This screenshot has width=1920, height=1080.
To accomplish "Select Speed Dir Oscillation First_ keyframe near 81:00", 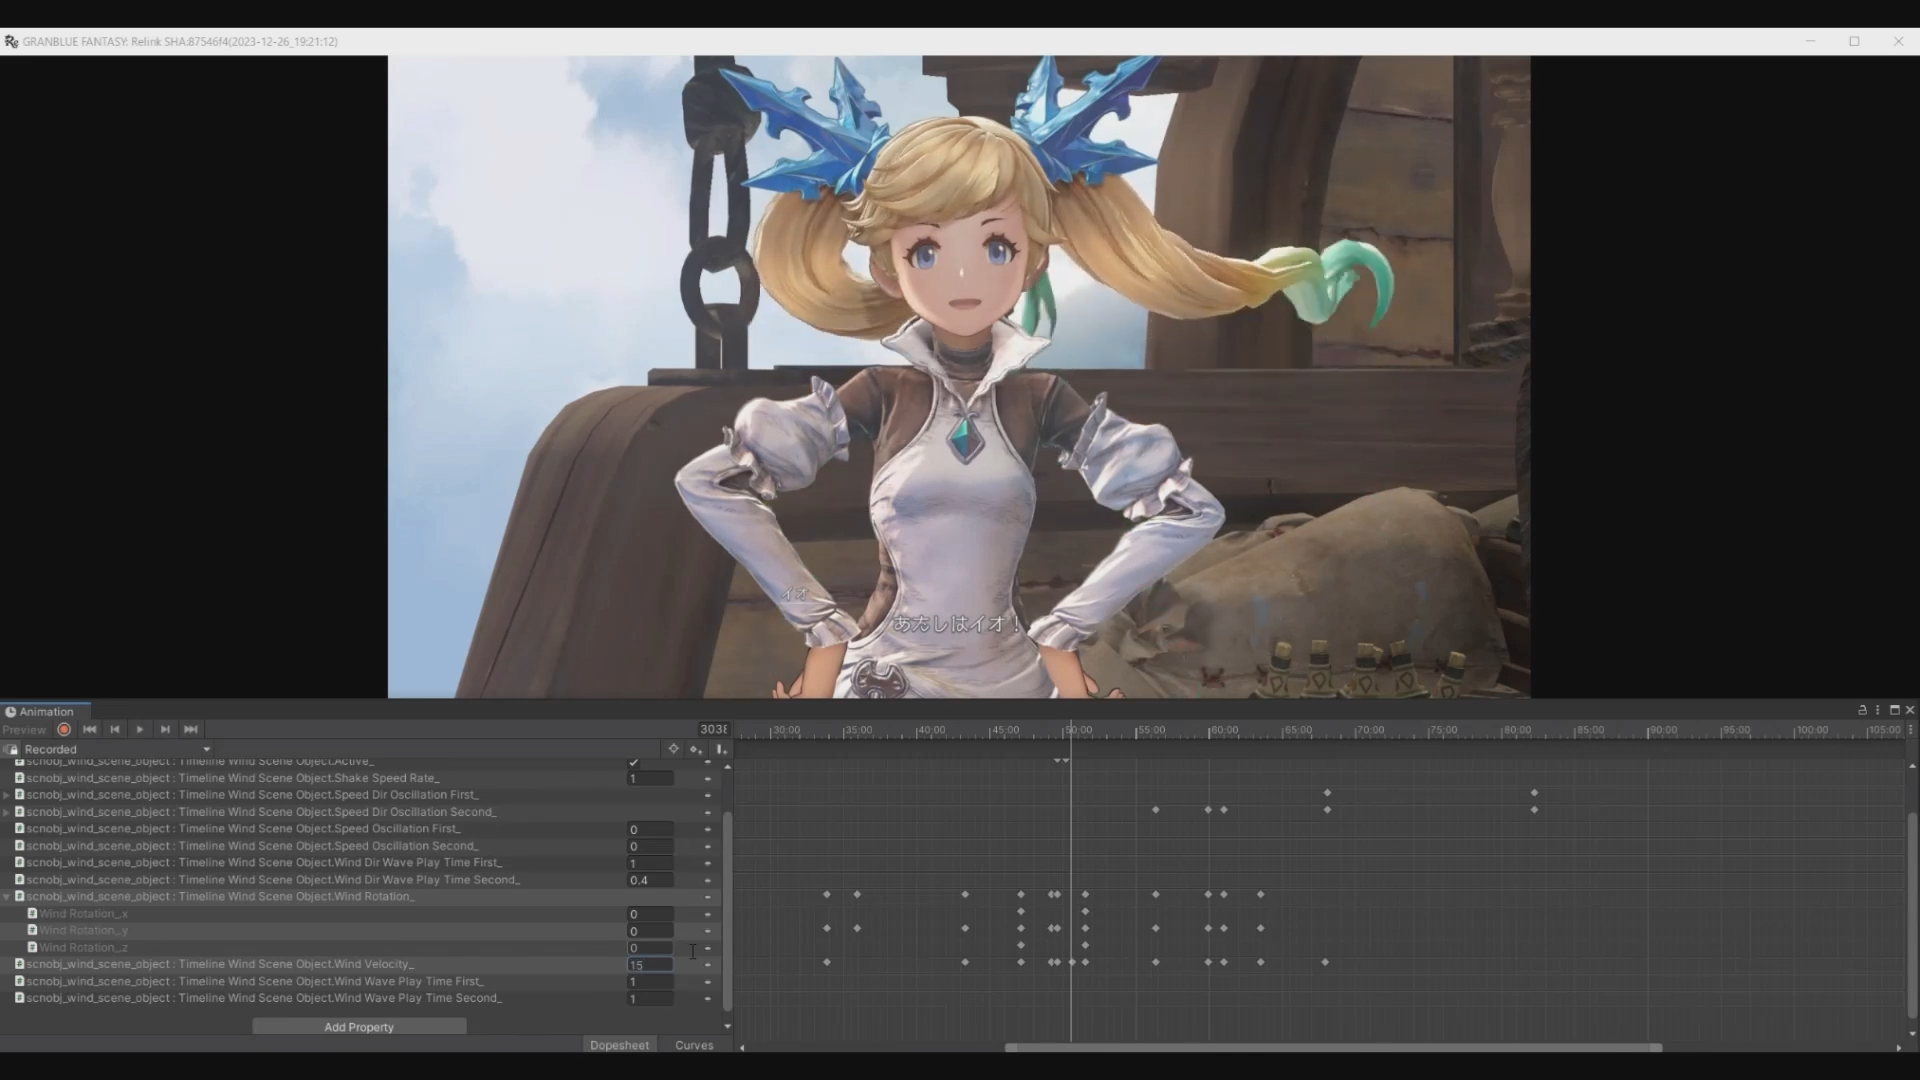I will click(x=1534, y=794).
